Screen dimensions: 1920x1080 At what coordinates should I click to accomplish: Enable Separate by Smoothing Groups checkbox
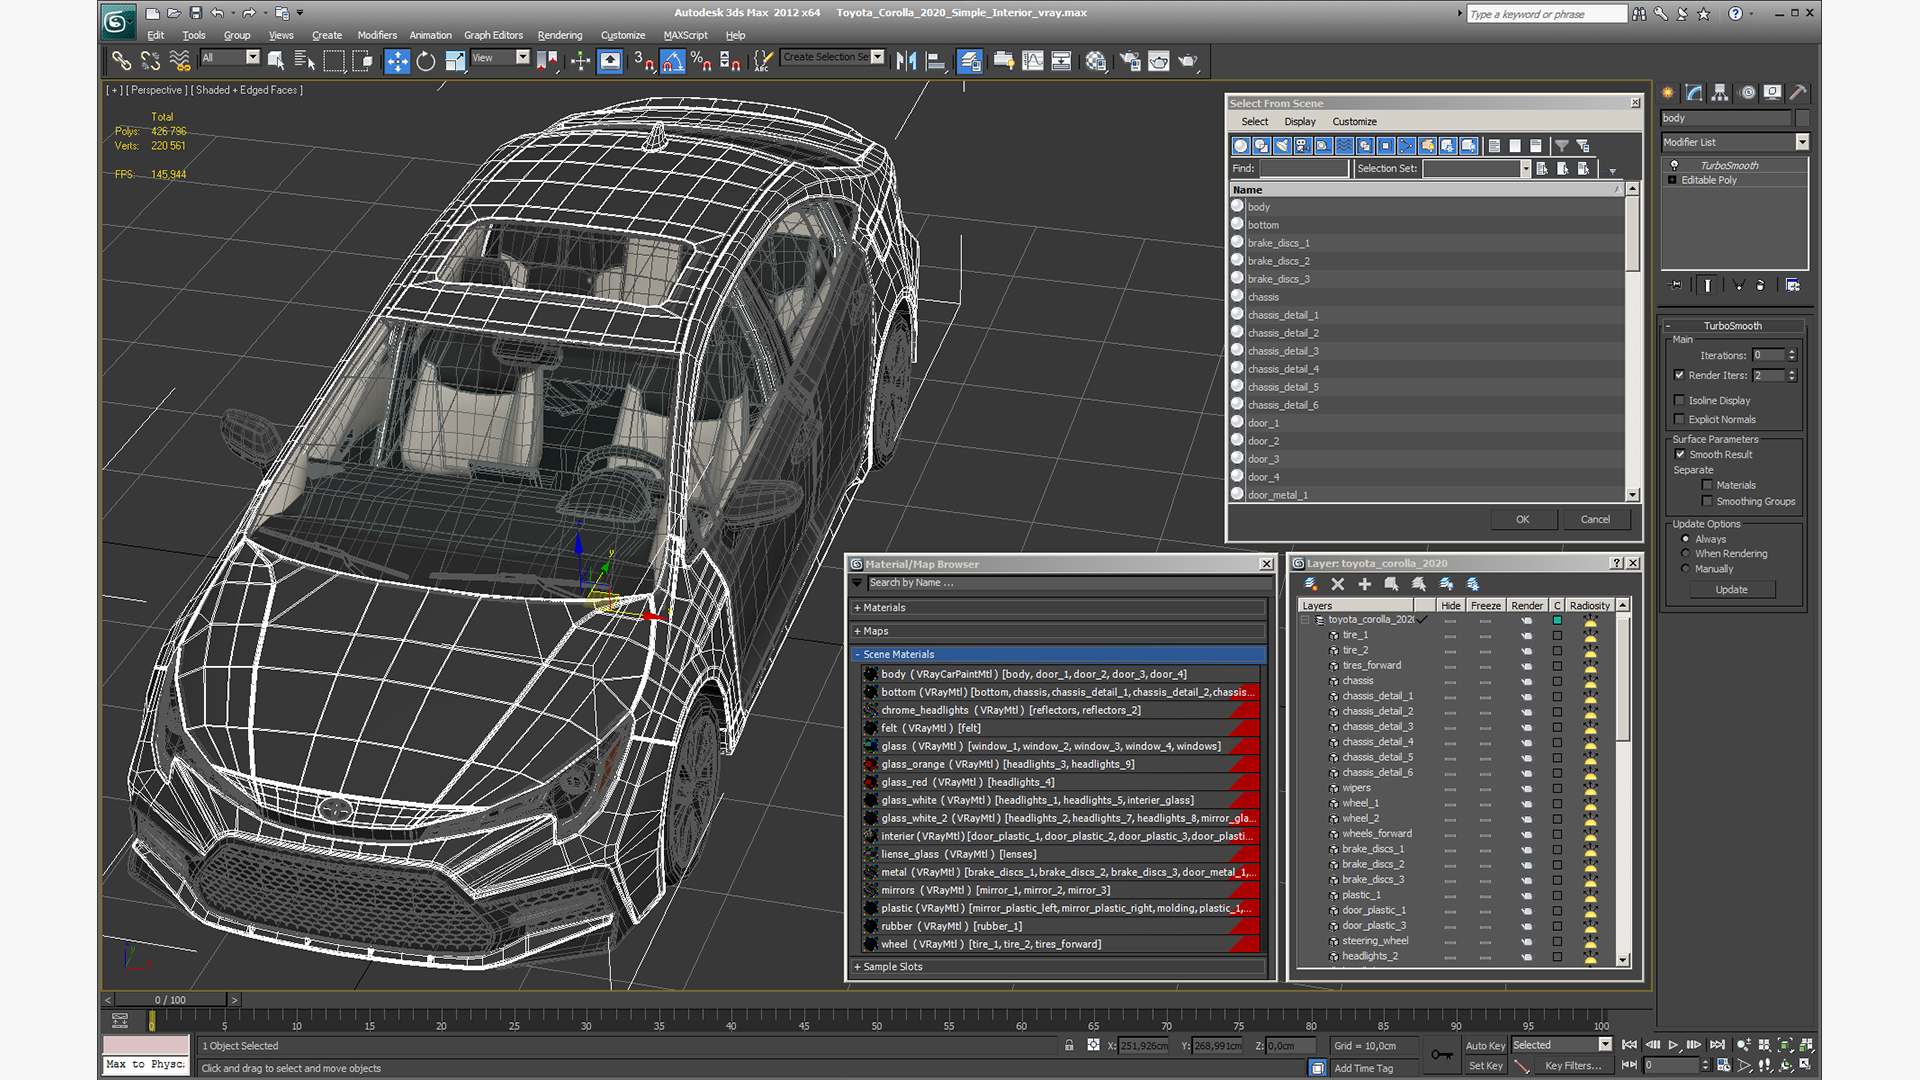point(1707,501)
